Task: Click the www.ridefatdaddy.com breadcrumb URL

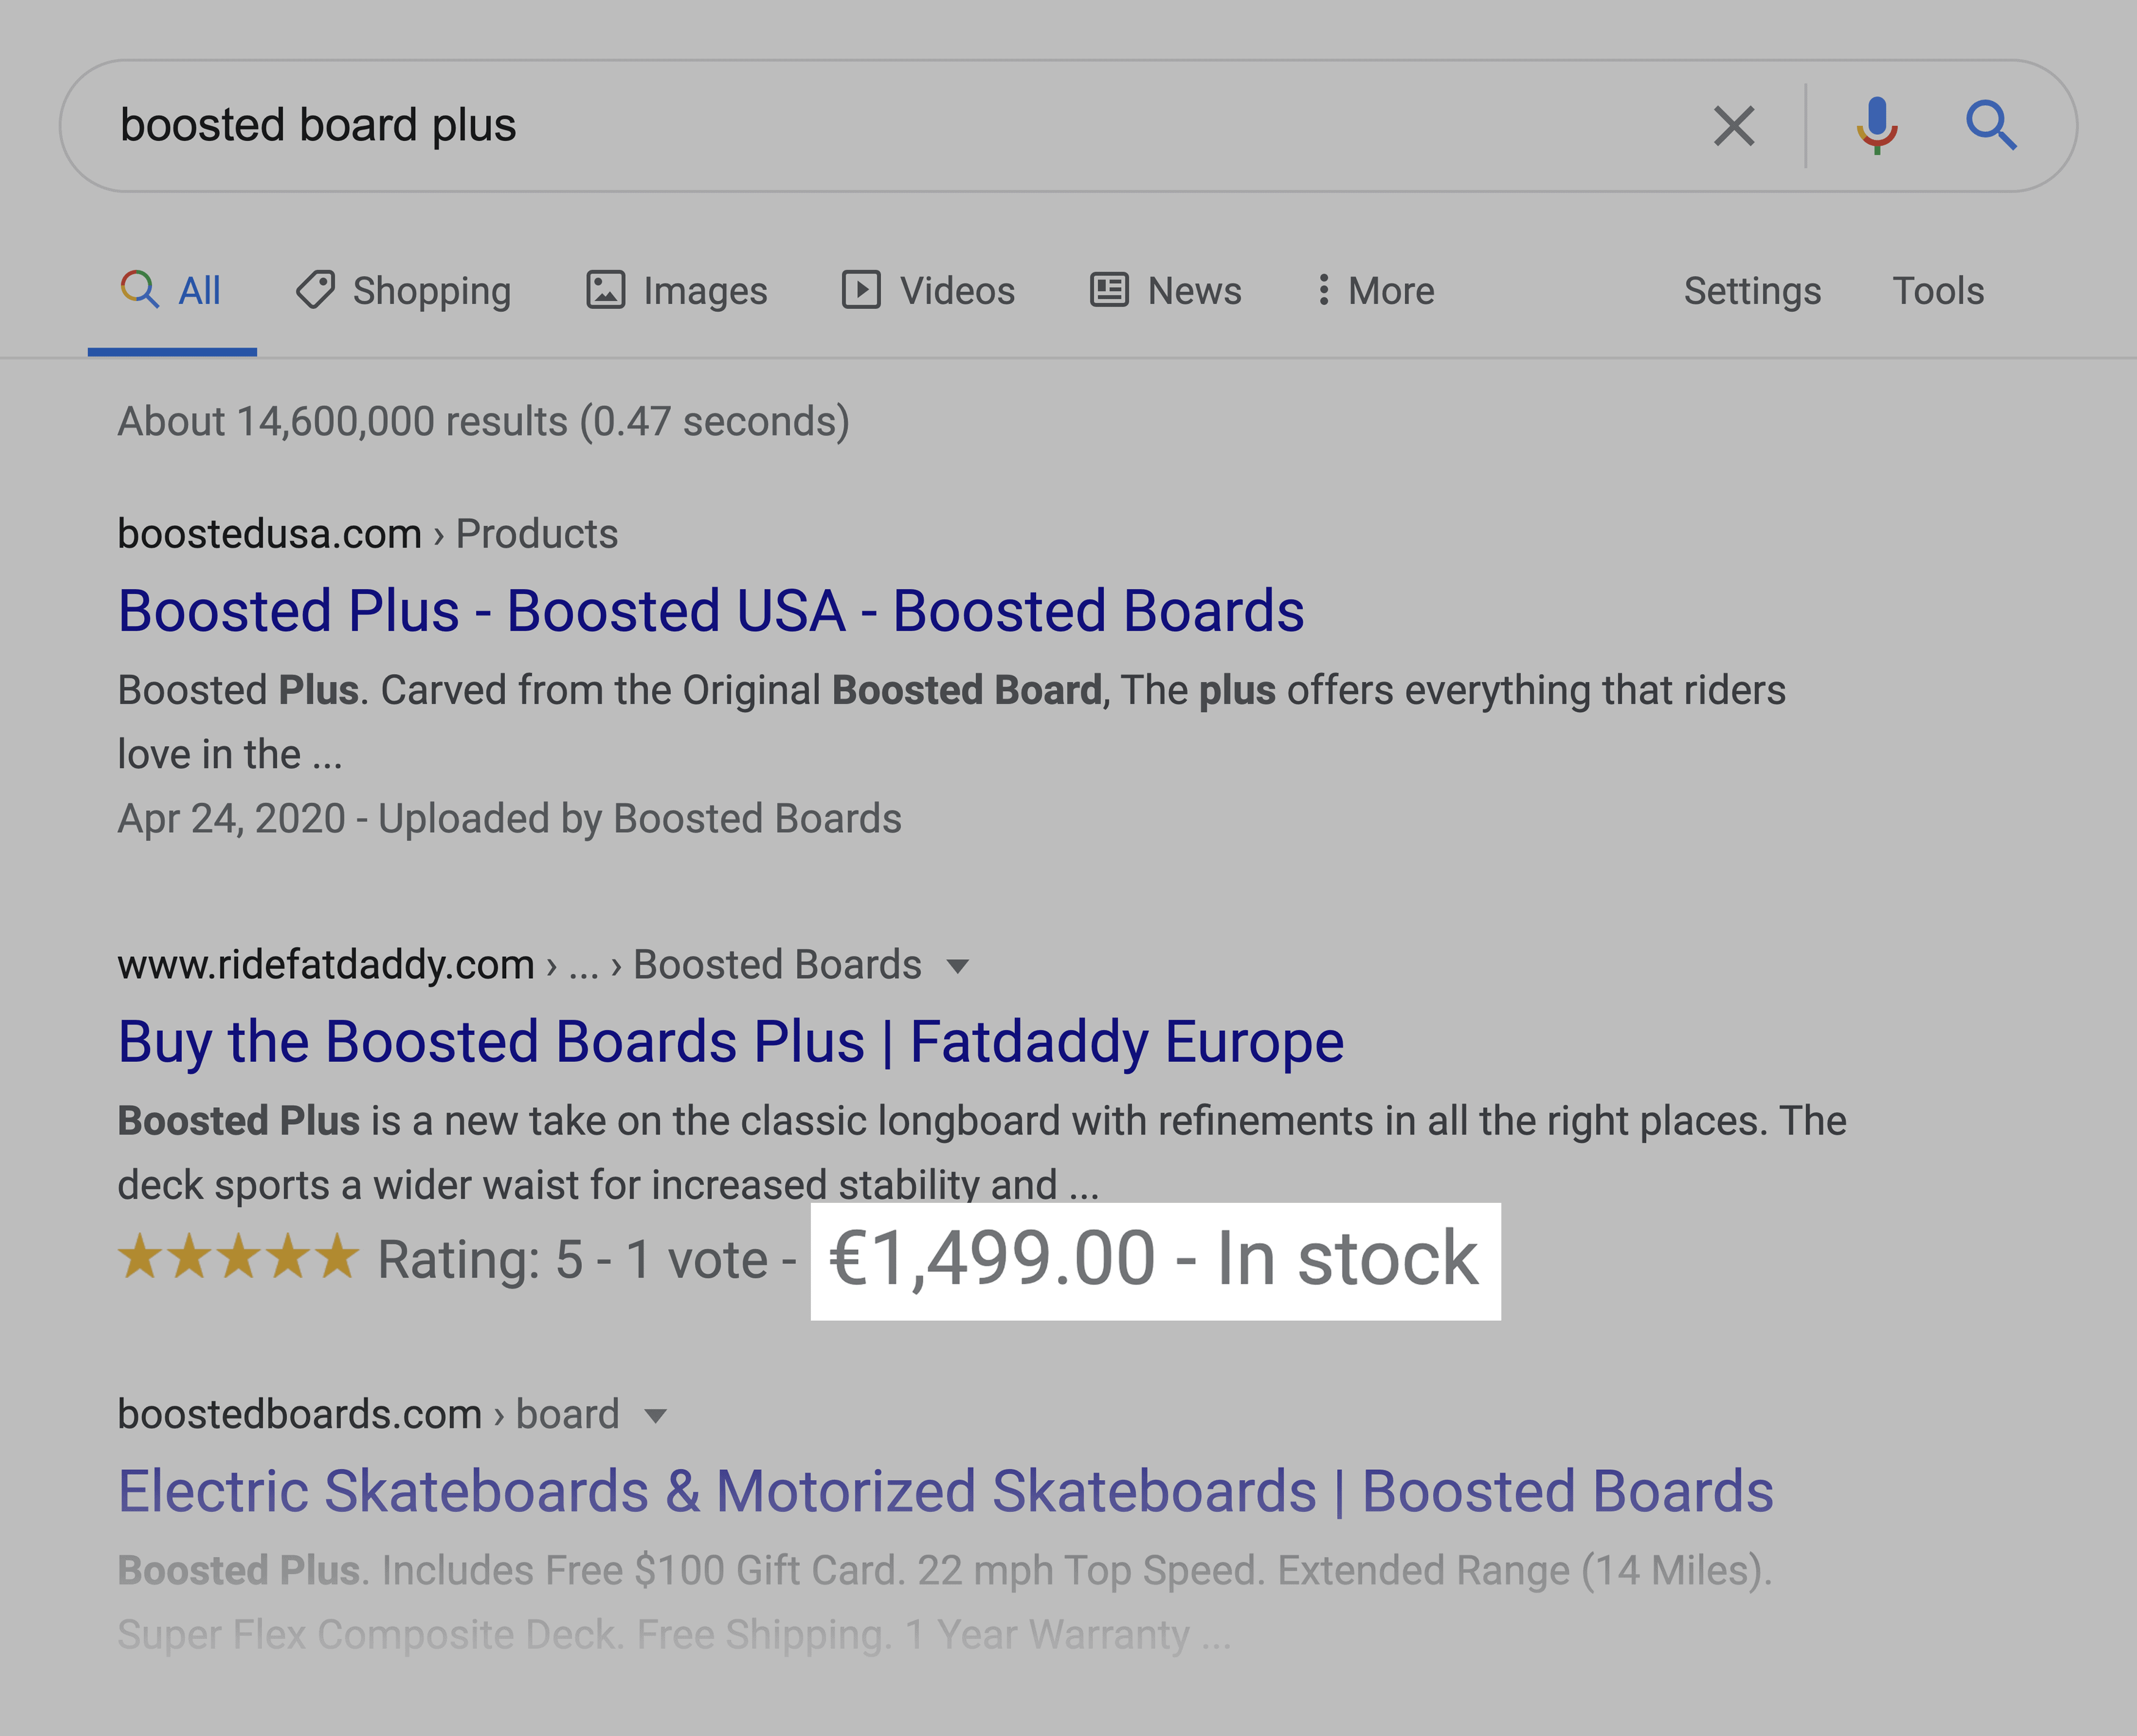Action: click(326, 965)
